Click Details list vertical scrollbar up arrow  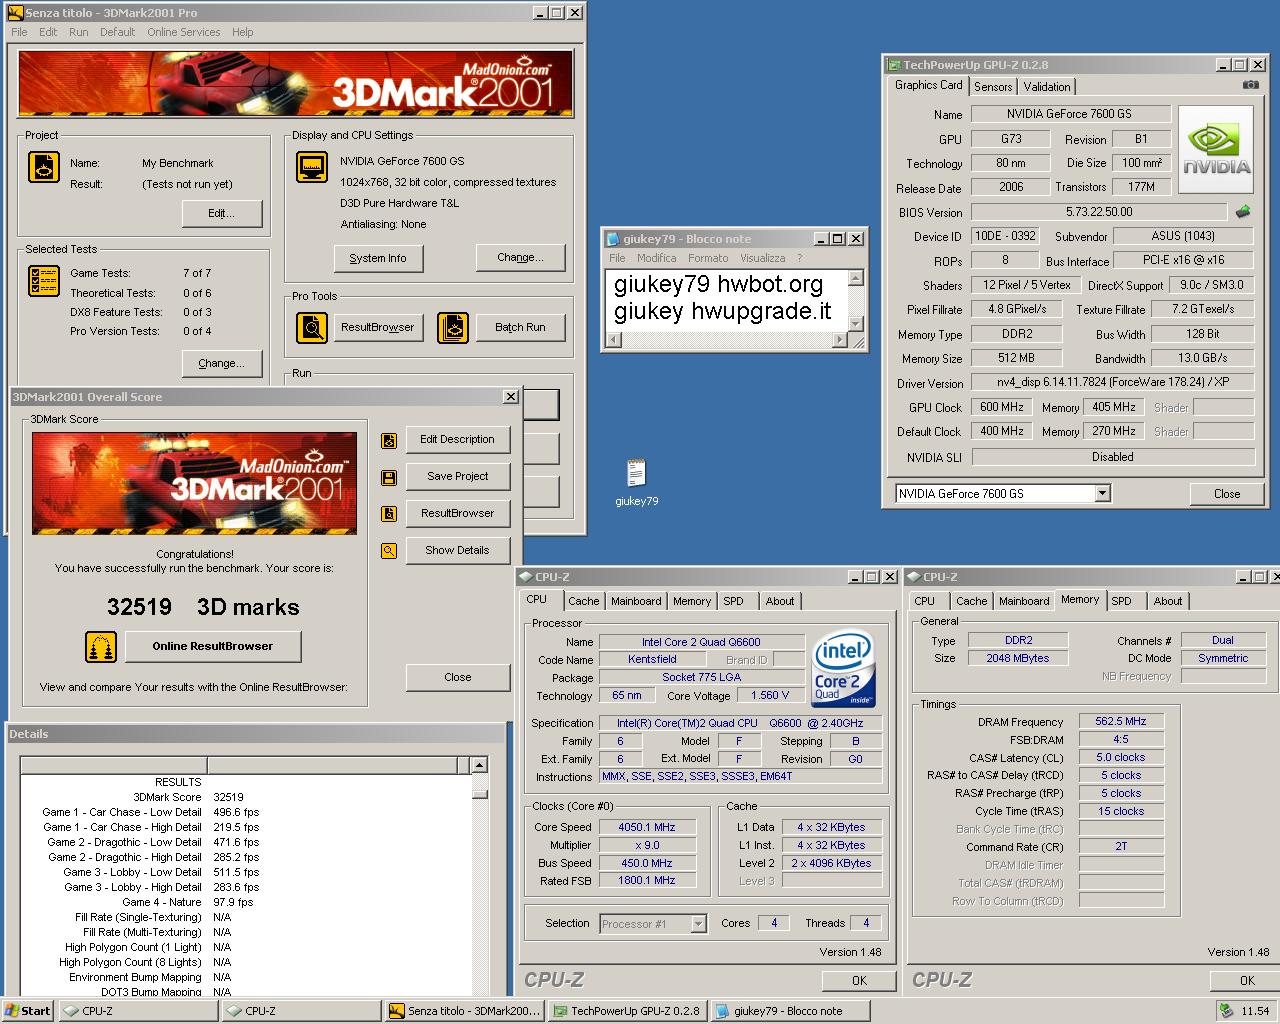pyautogui.click(x=480, y=765)
